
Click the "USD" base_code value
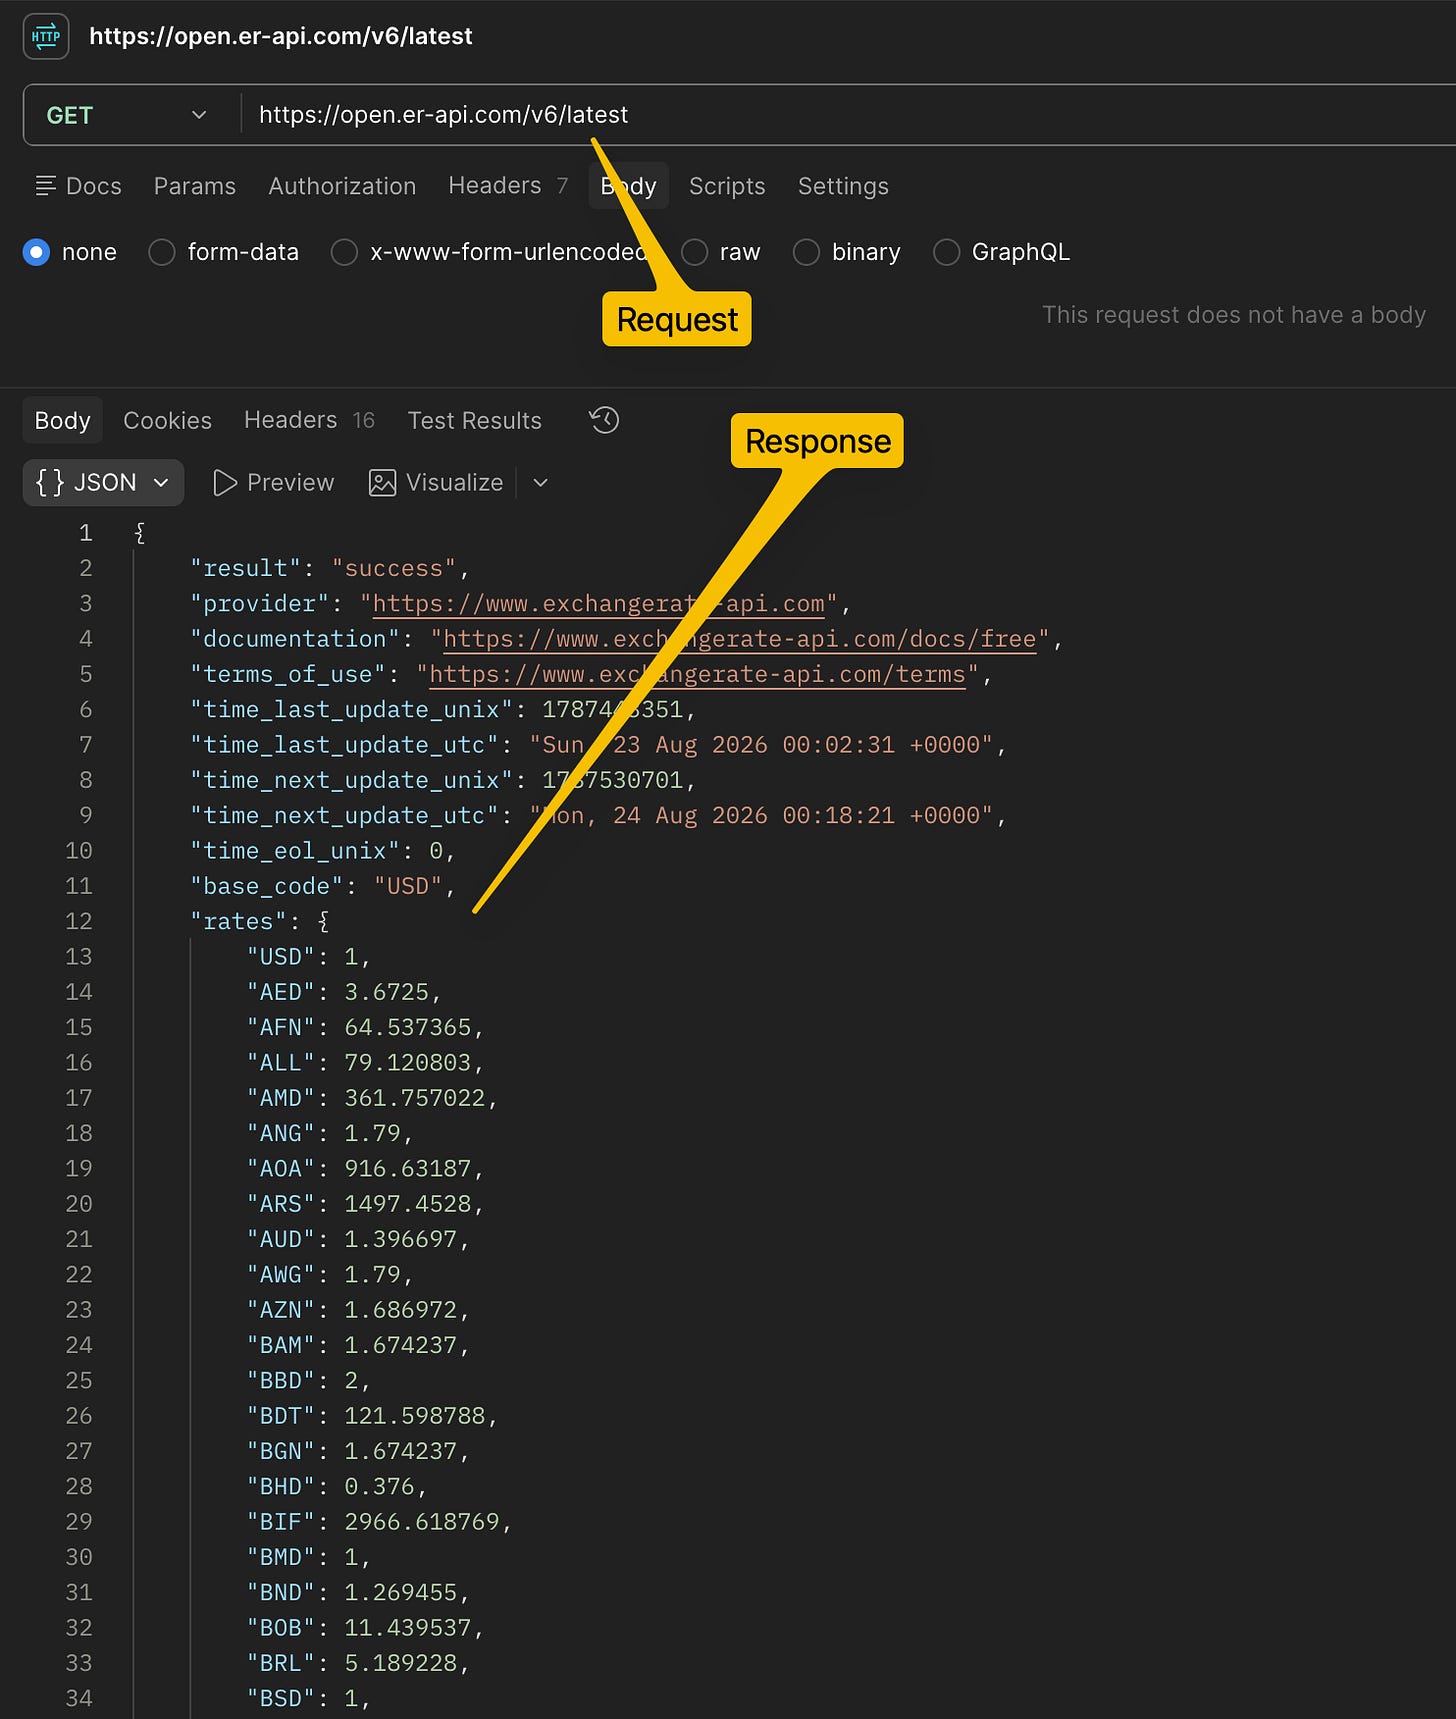click(408, 887)
